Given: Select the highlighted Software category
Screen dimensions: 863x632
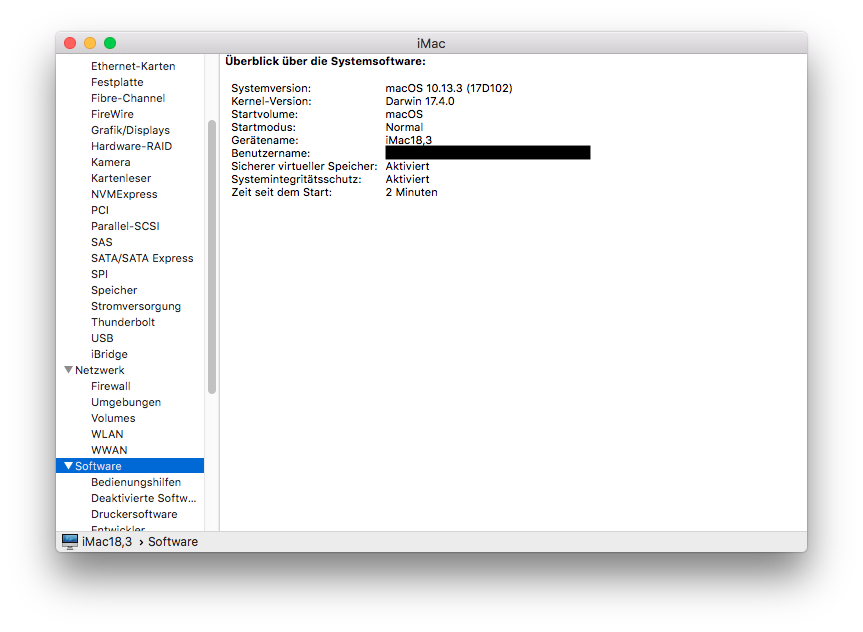Looking at the screenshot, I should point(130,466).
